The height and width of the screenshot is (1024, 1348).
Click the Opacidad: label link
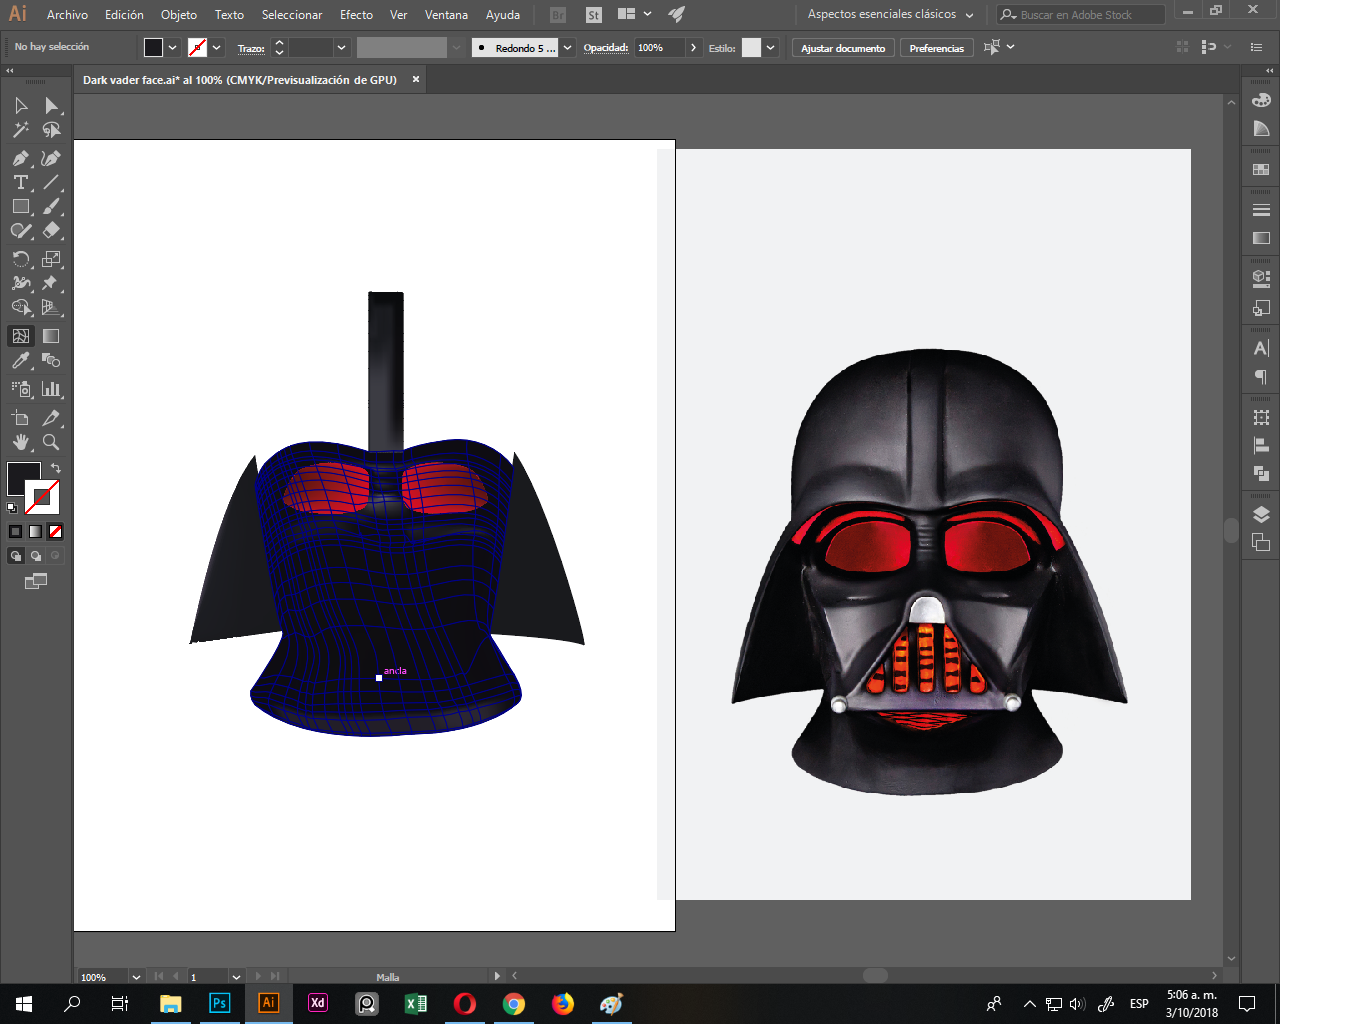click(x=606, y=48)
